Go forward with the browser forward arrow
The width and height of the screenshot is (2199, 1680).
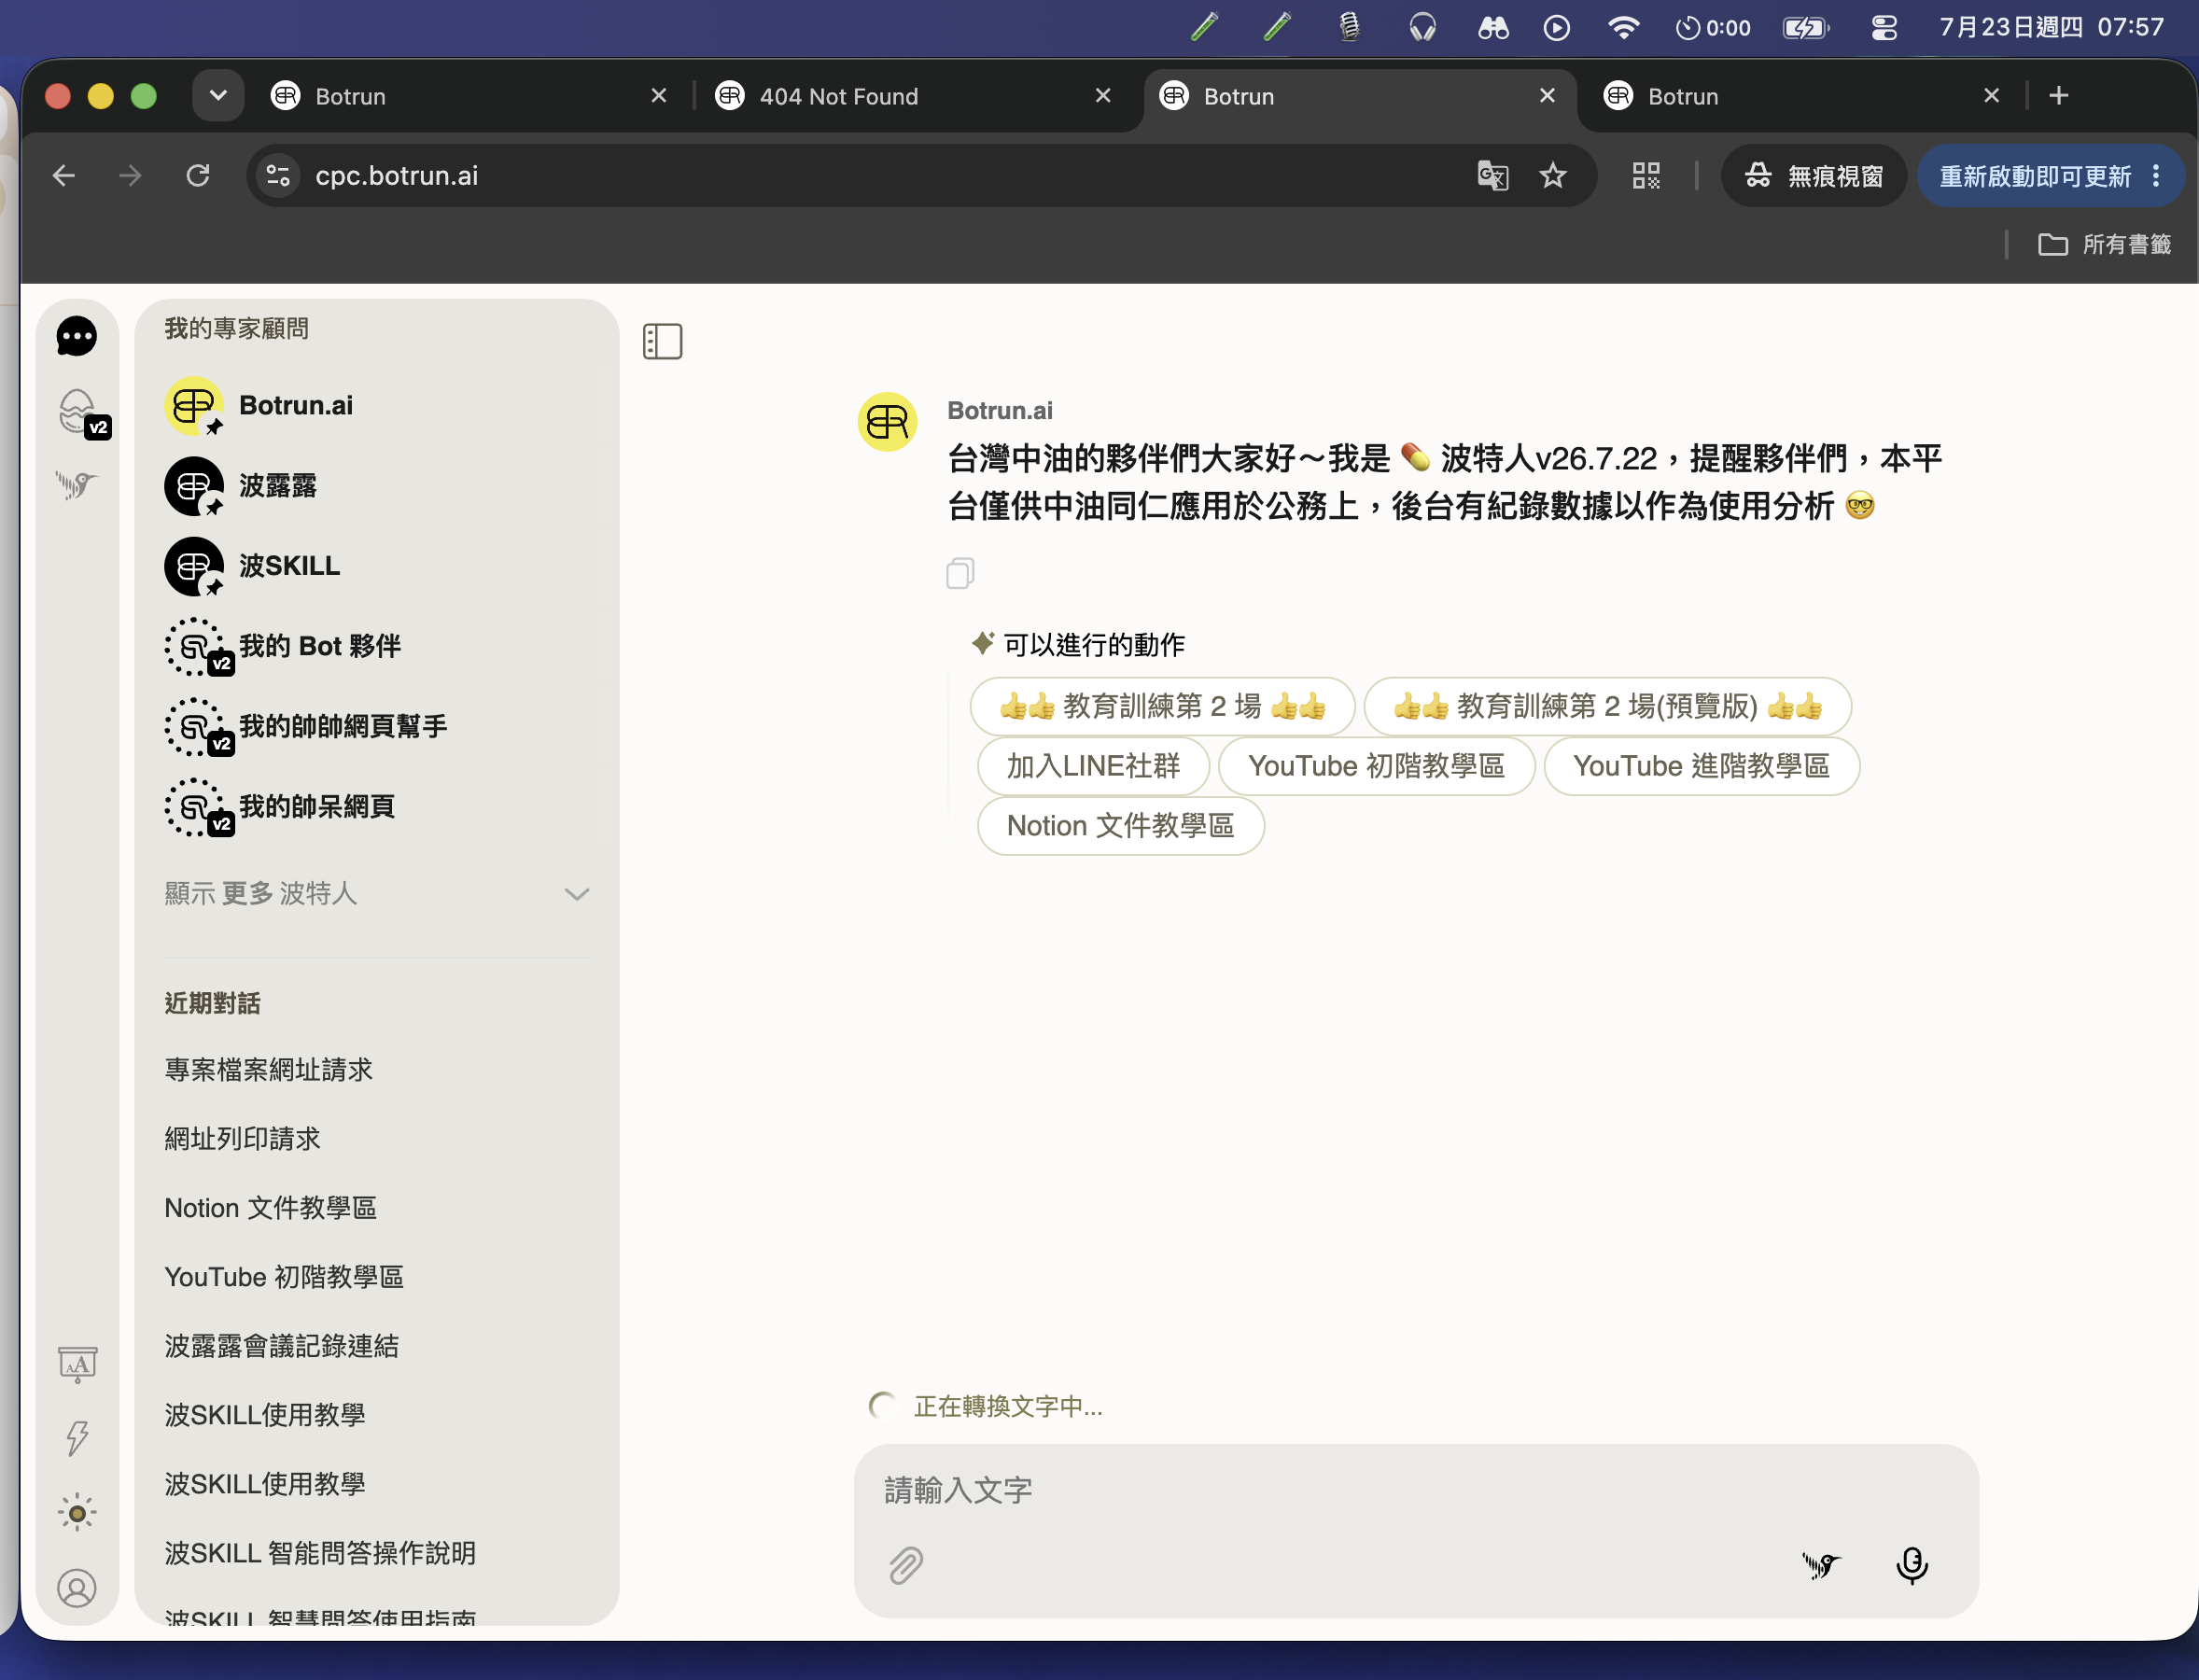[x=130, y=176]
